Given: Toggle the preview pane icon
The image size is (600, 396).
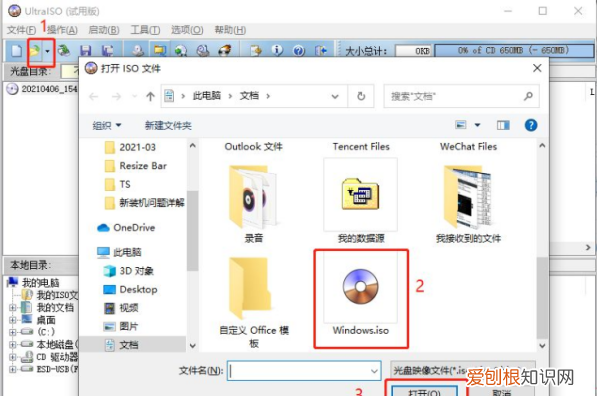Looking at the screenshot, I should tap(503, 125).
